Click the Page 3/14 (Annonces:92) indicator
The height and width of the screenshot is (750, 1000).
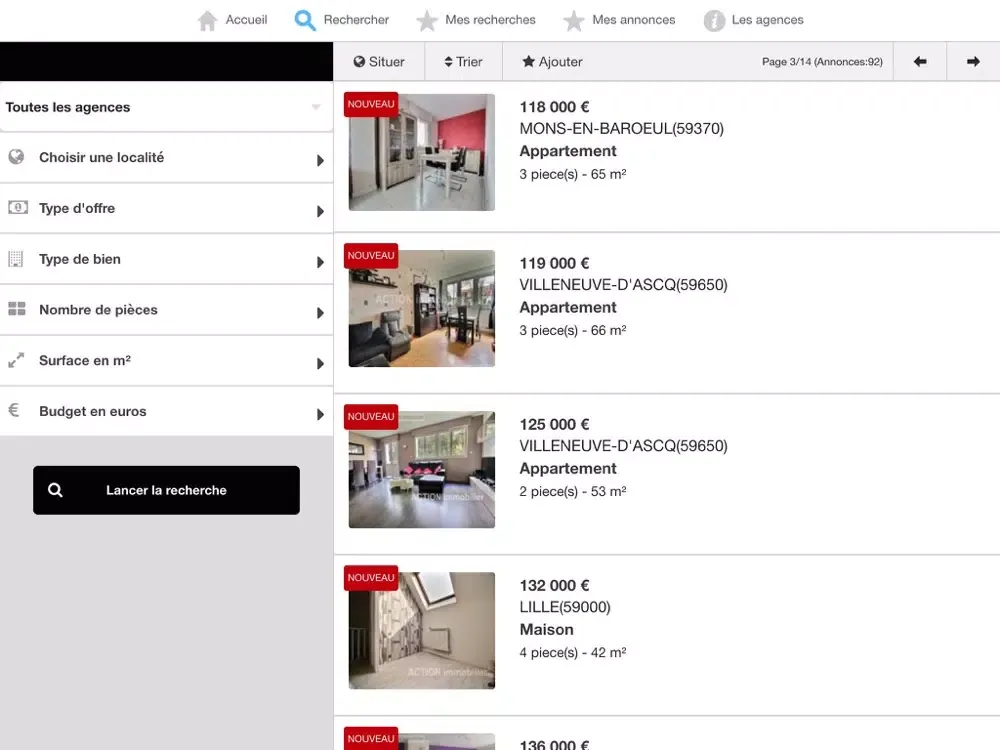pos(822,62)
